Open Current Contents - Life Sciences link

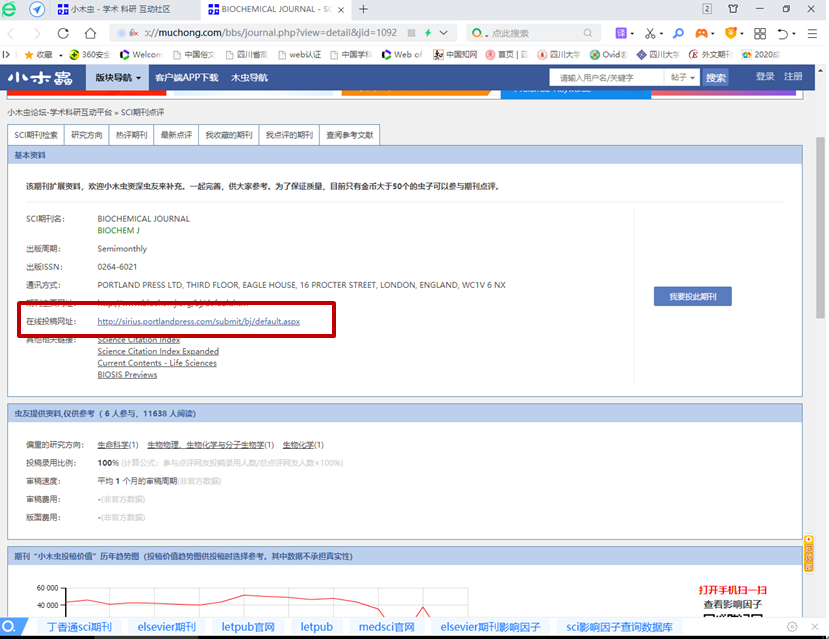click(157, 363)
